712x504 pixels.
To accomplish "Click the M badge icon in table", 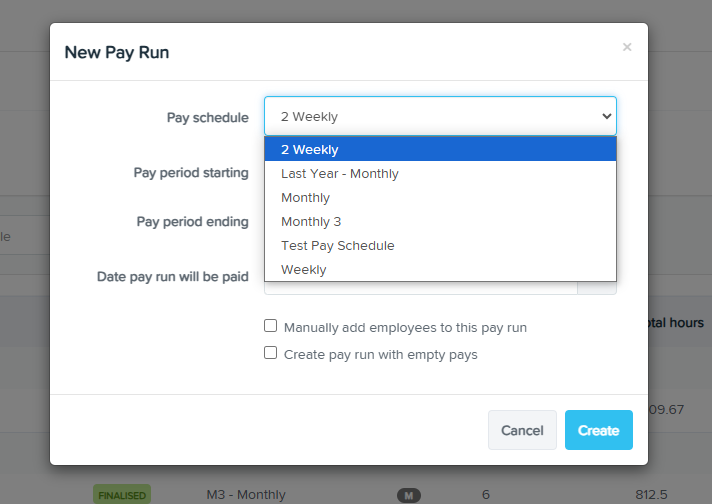I will (x=409, y=495).
